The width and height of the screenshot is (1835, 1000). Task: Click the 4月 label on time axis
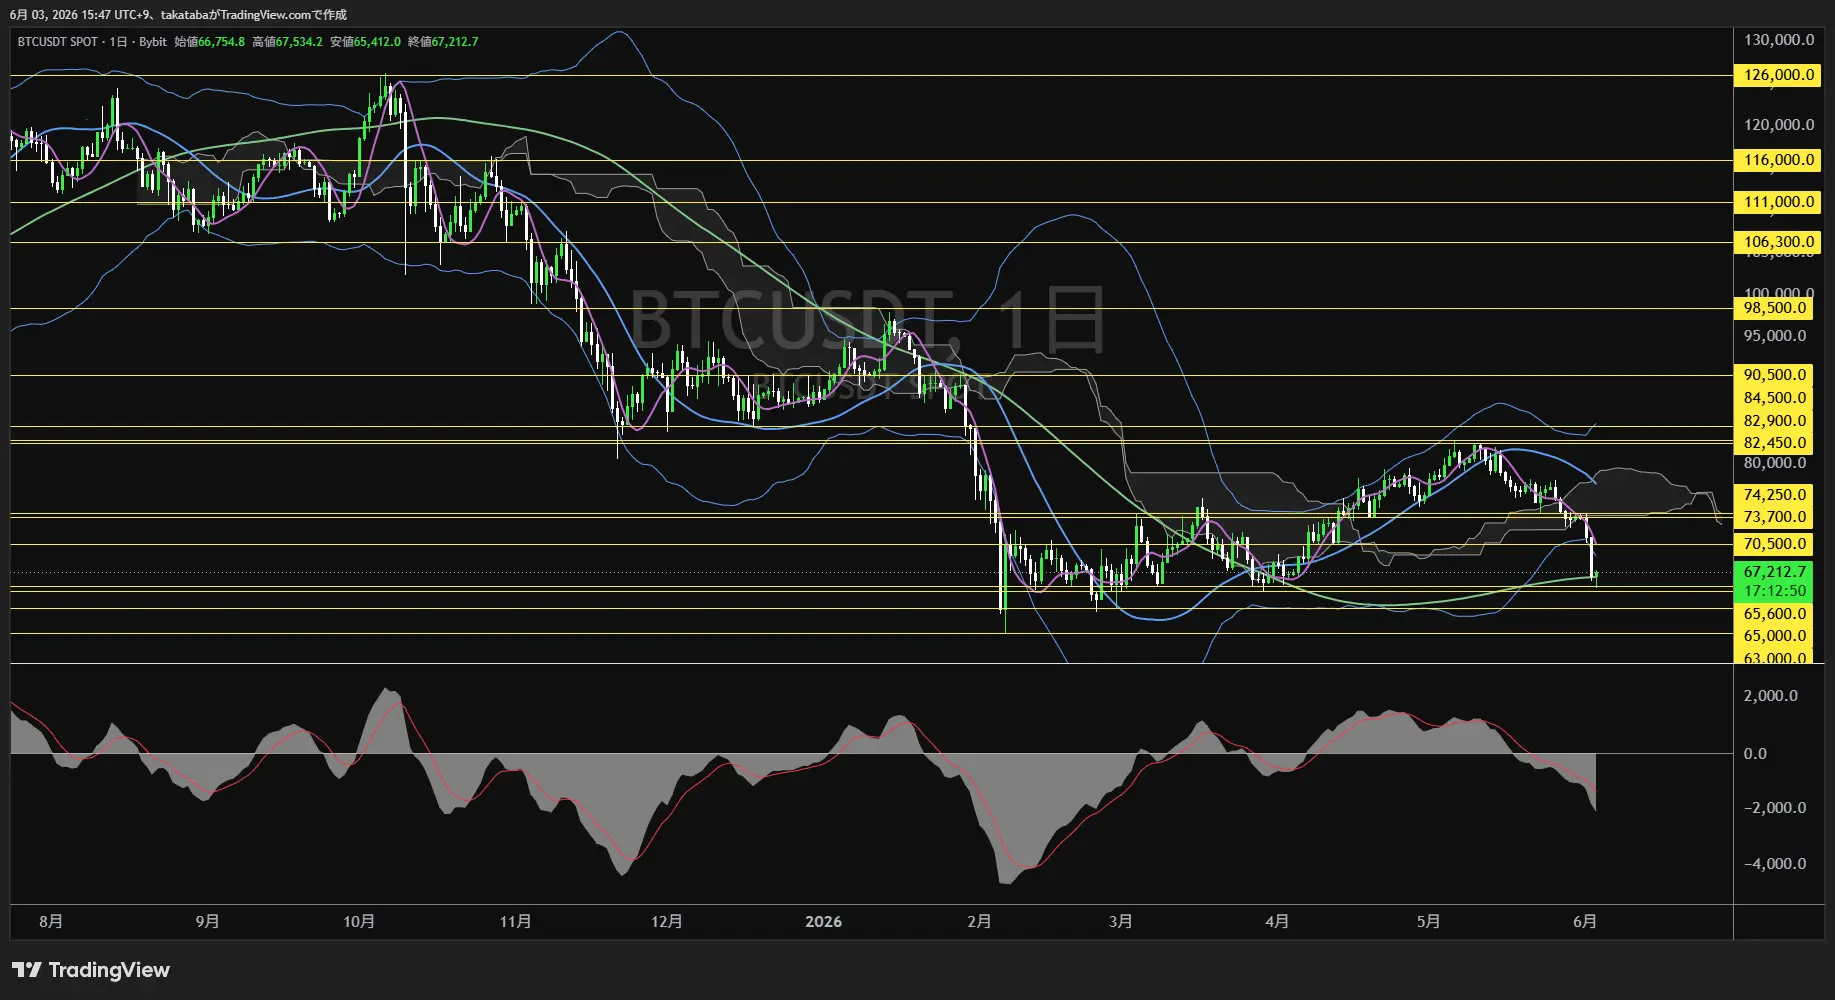pyautogui.click(x=1276, y=921)
